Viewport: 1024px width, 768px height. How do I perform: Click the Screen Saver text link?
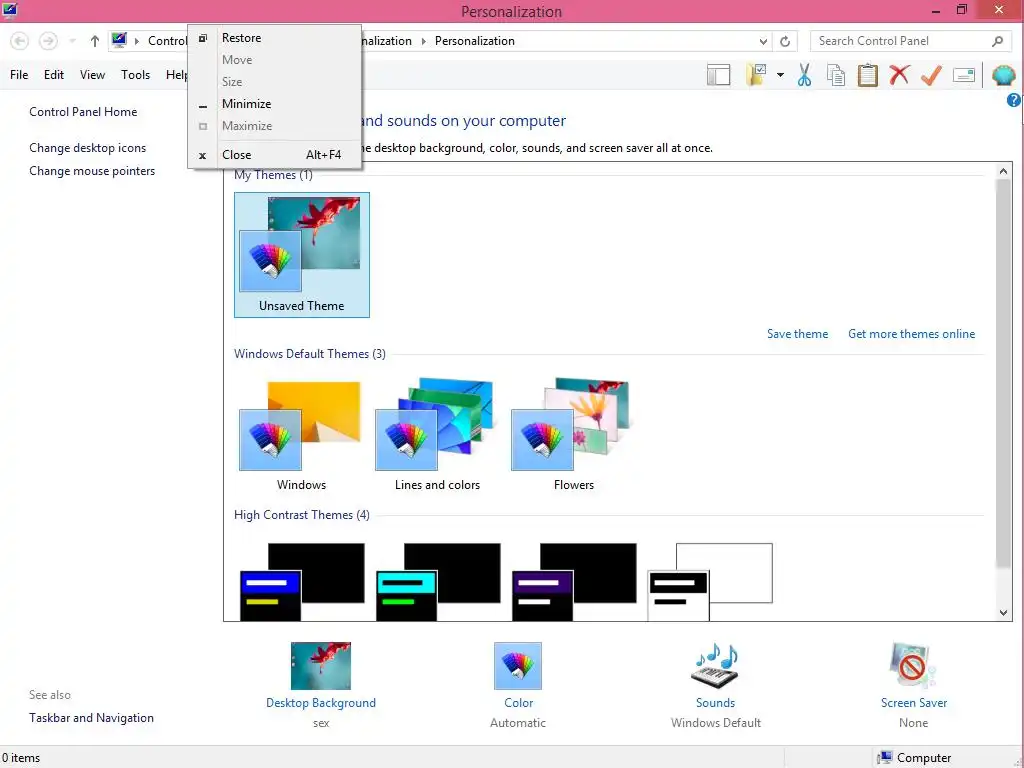tap(914, 703)
